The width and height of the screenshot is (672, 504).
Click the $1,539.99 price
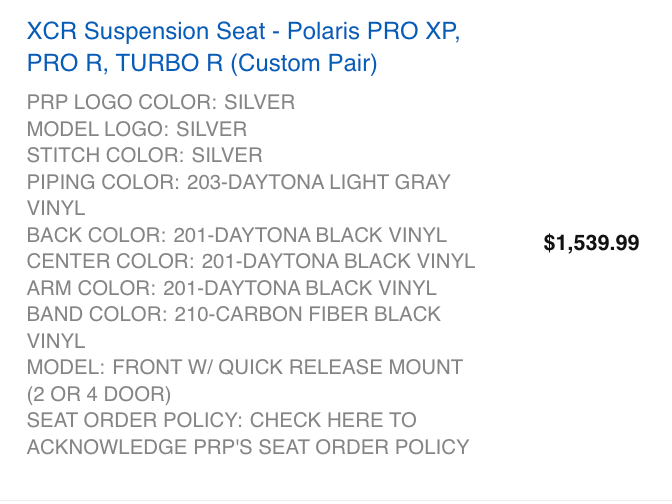pyautogui.click(x=591, y=243)
